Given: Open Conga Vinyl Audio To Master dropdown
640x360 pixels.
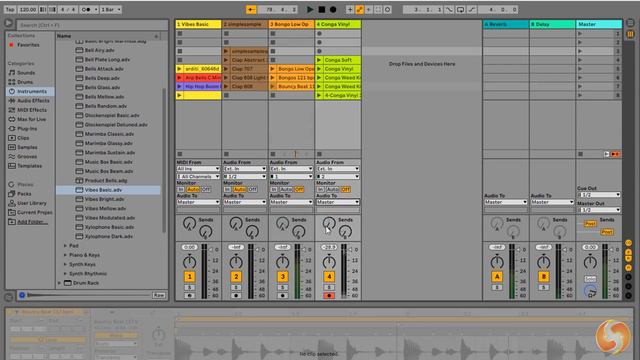Looking at the screenshot, I should tap(338, 202).
